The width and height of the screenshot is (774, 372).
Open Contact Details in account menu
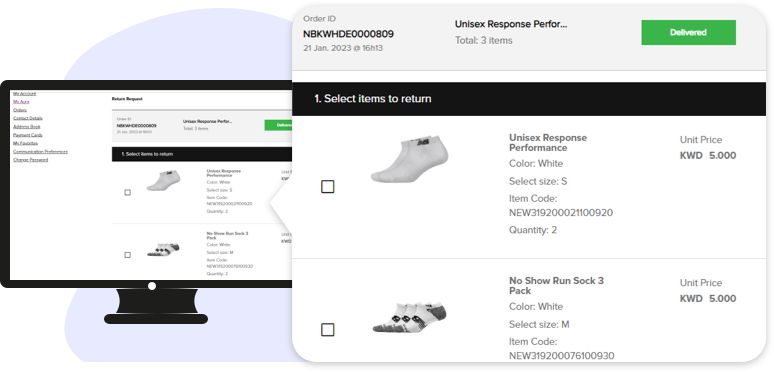tap(28, 118)
